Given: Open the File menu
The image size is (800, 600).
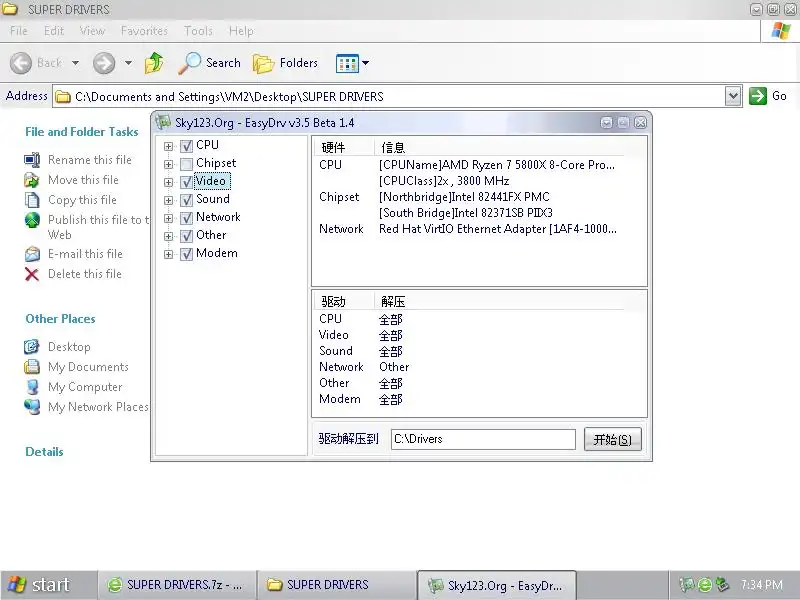Looking at the screenshot, I should click(18, 31).
